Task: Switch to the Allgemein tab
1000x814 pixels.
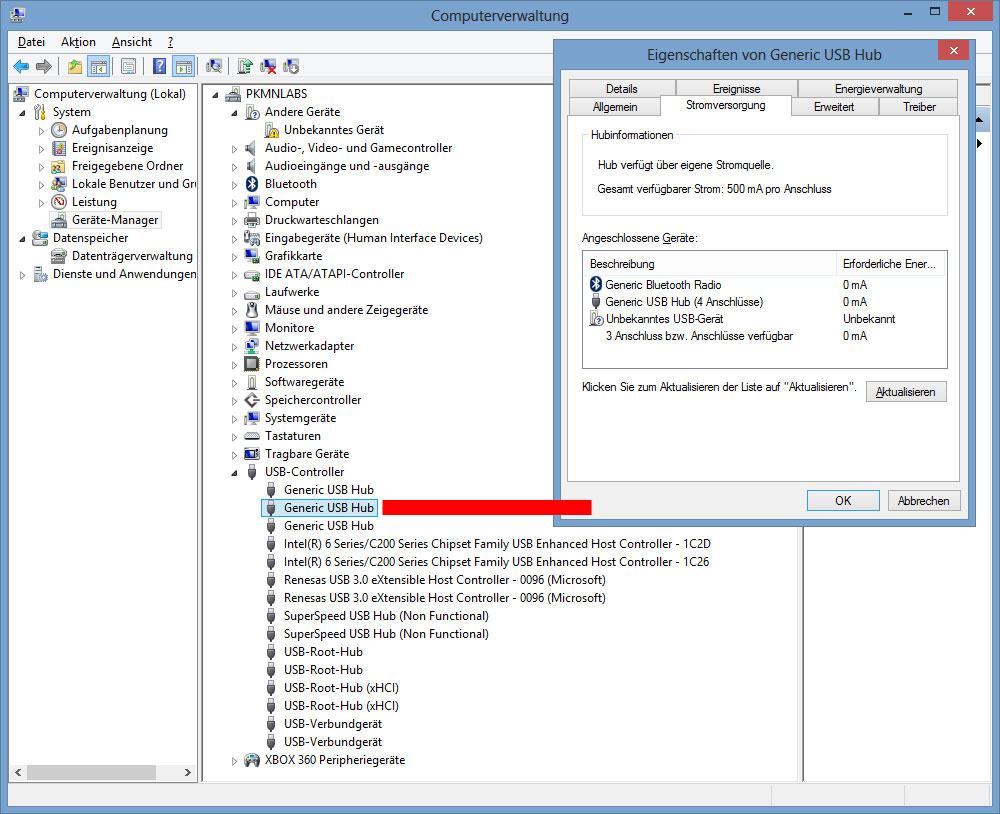Action: 615,107
